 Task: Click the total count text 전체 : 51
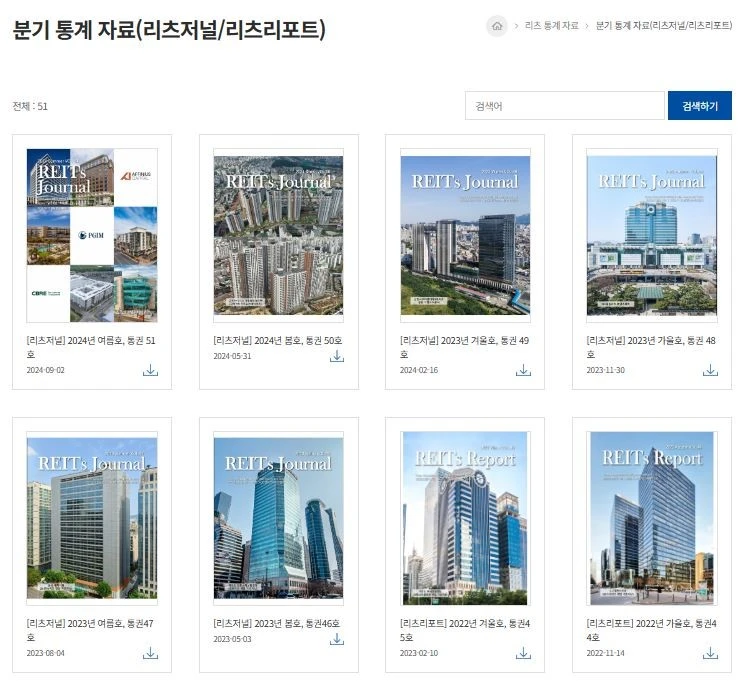click(30, 106)
